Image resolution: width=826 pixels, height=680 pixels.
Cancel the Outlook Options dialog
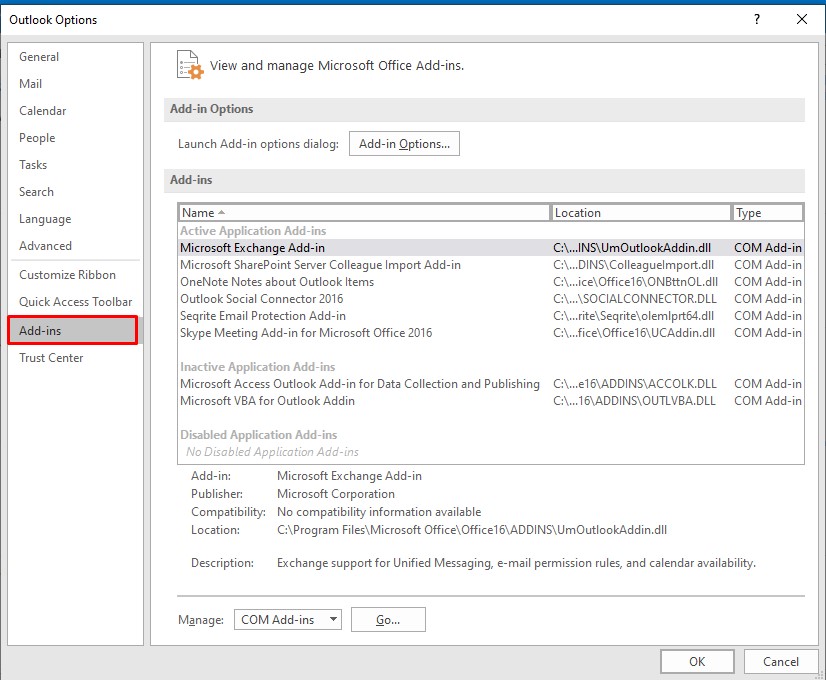coord(780,661)
